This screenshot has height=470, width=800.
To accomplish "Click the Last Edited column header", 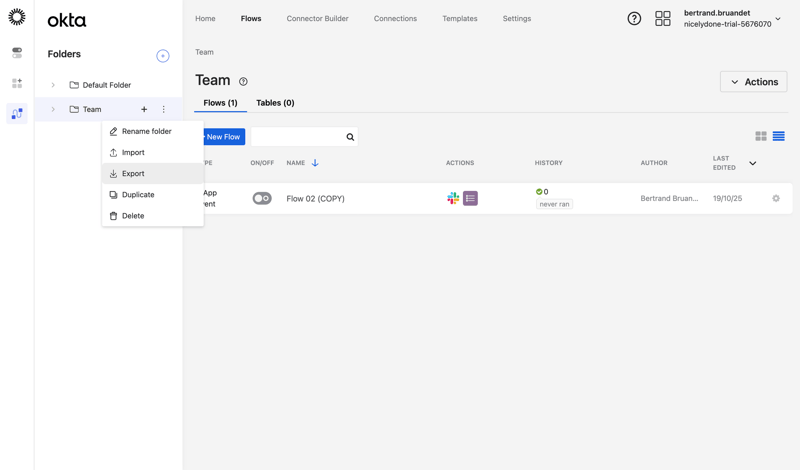I will pos(724,163).
